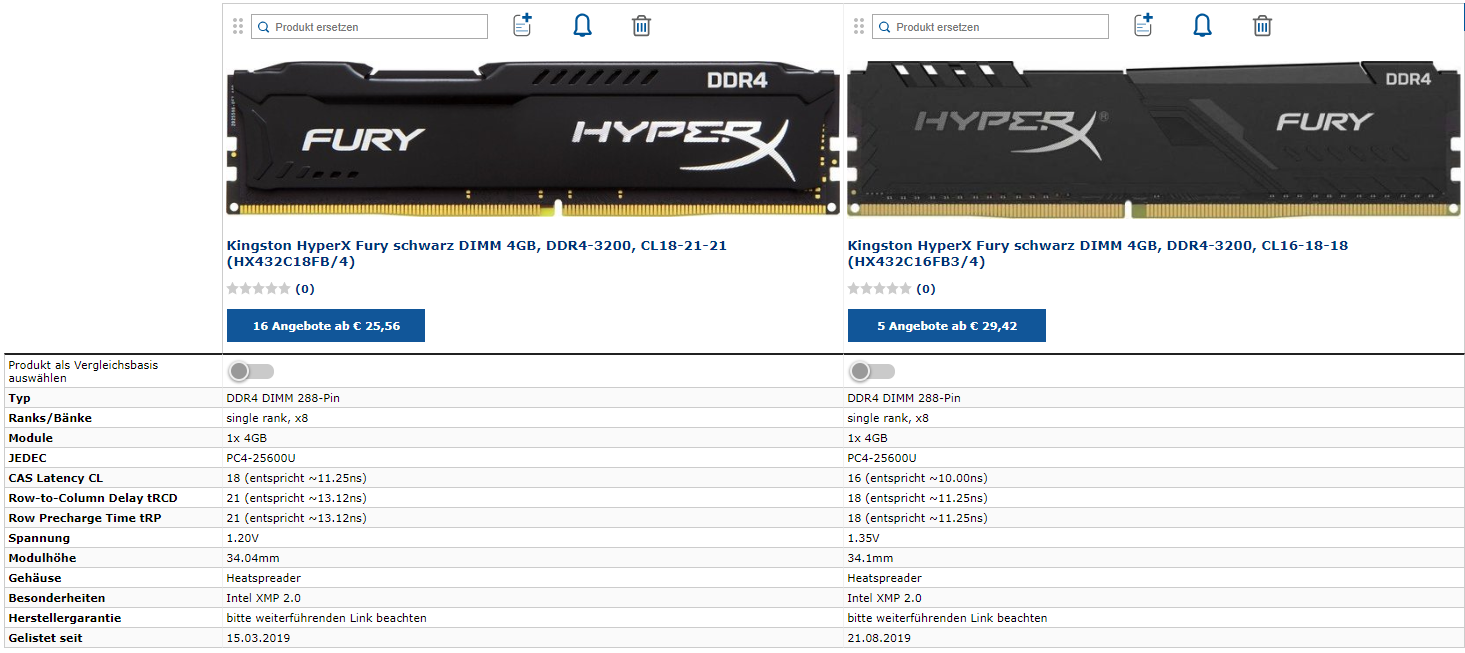Open 16 Angebote ab € 25,56
This screenshot has height=653, width=1465.
pyautogui.click(x=326, y=326)
